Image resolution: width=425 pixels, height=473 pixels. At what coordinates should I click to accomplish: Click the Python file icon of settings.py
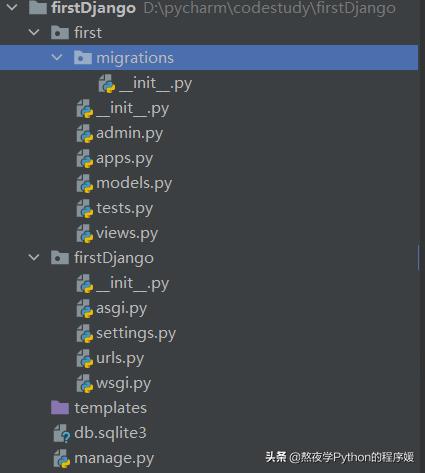[85, 334]
